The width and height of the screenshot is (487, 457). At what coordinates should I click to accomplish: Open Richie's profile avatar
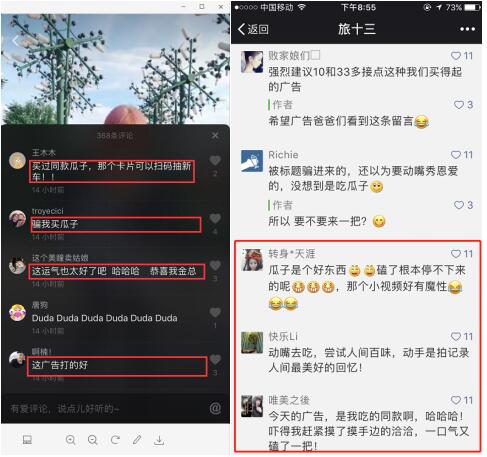click(252, 161)
